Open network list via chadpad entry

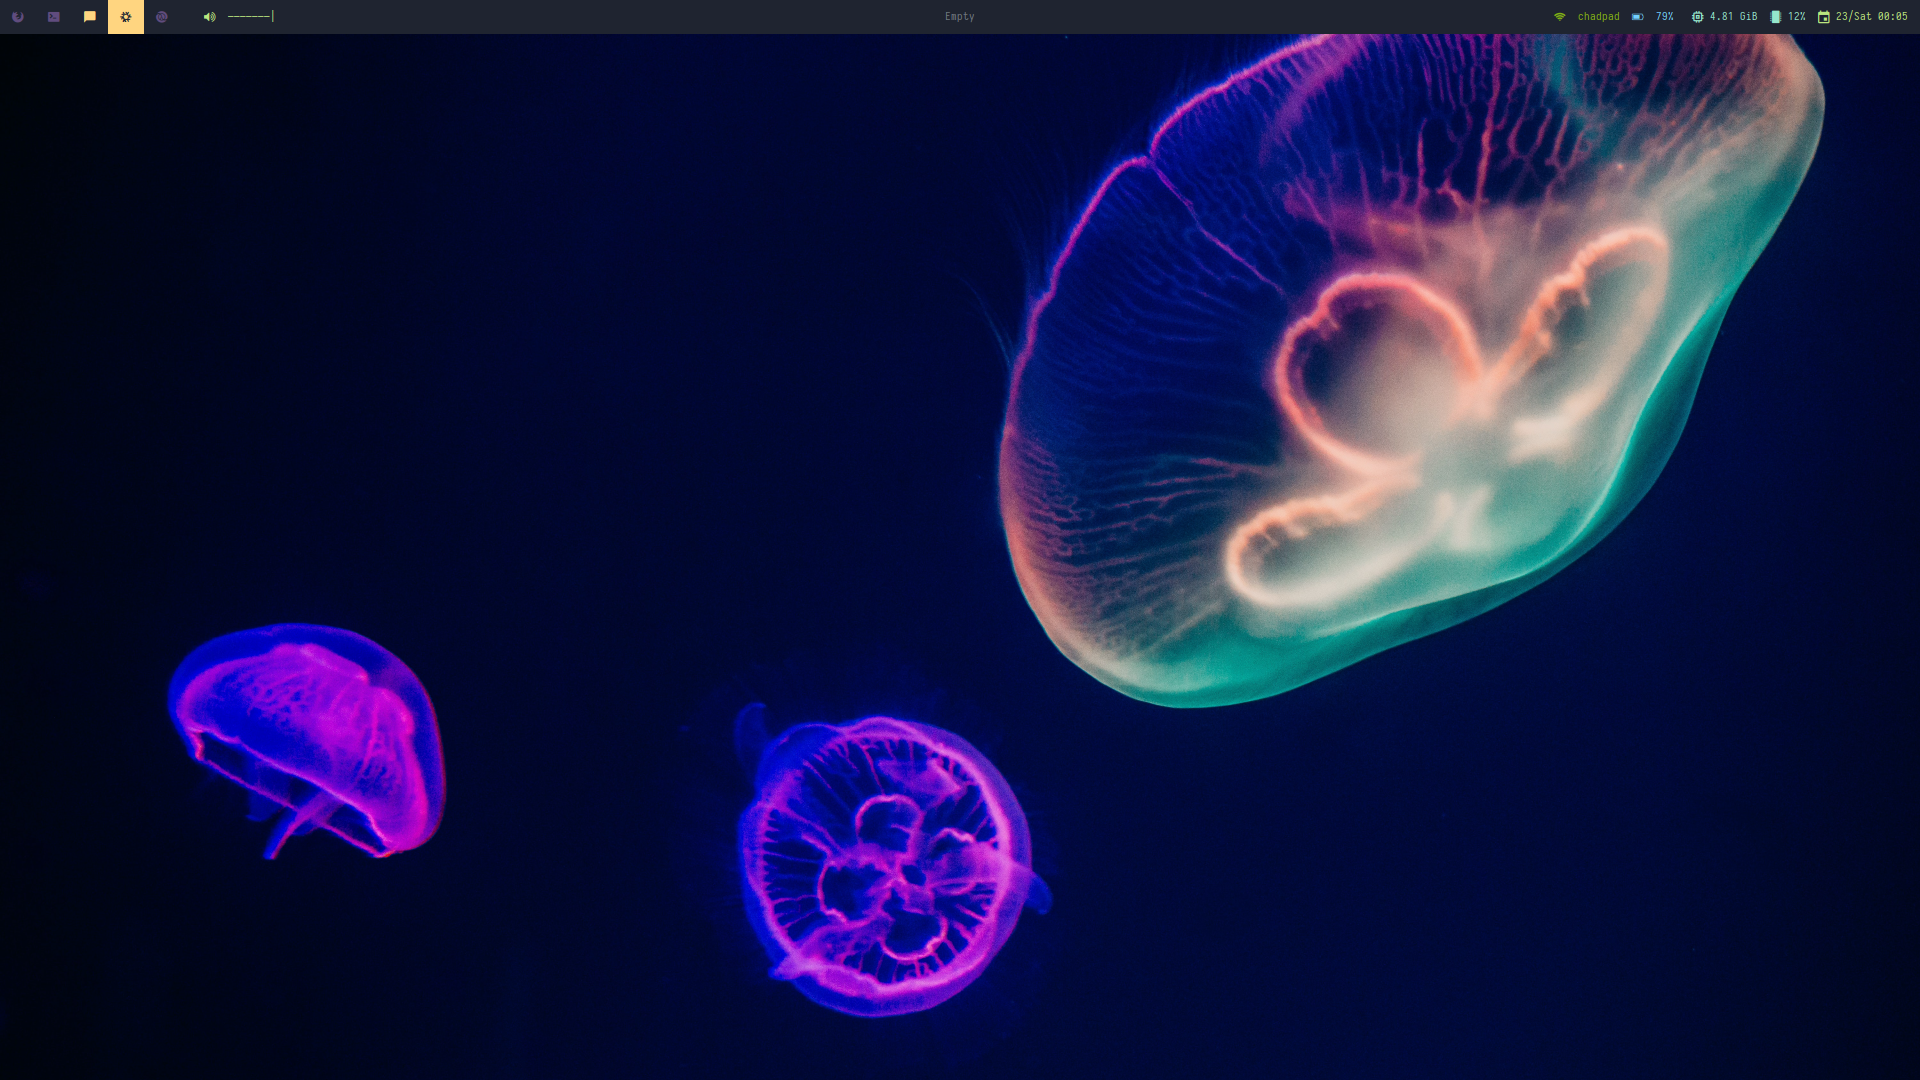click(x=1599, y=16)
